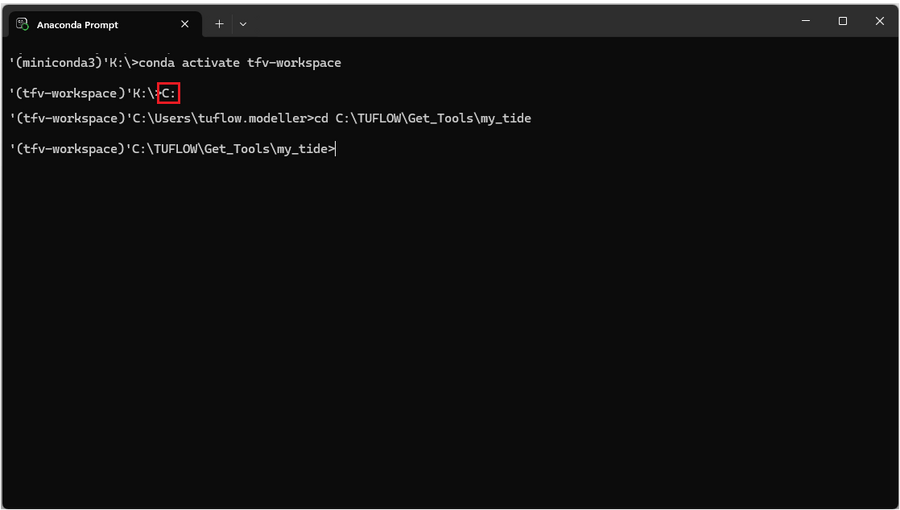The width and height of the screenshot is (900, 510).
Task: Click the Anaconda Prompt tab icon
Action: (x=22, y=23)
